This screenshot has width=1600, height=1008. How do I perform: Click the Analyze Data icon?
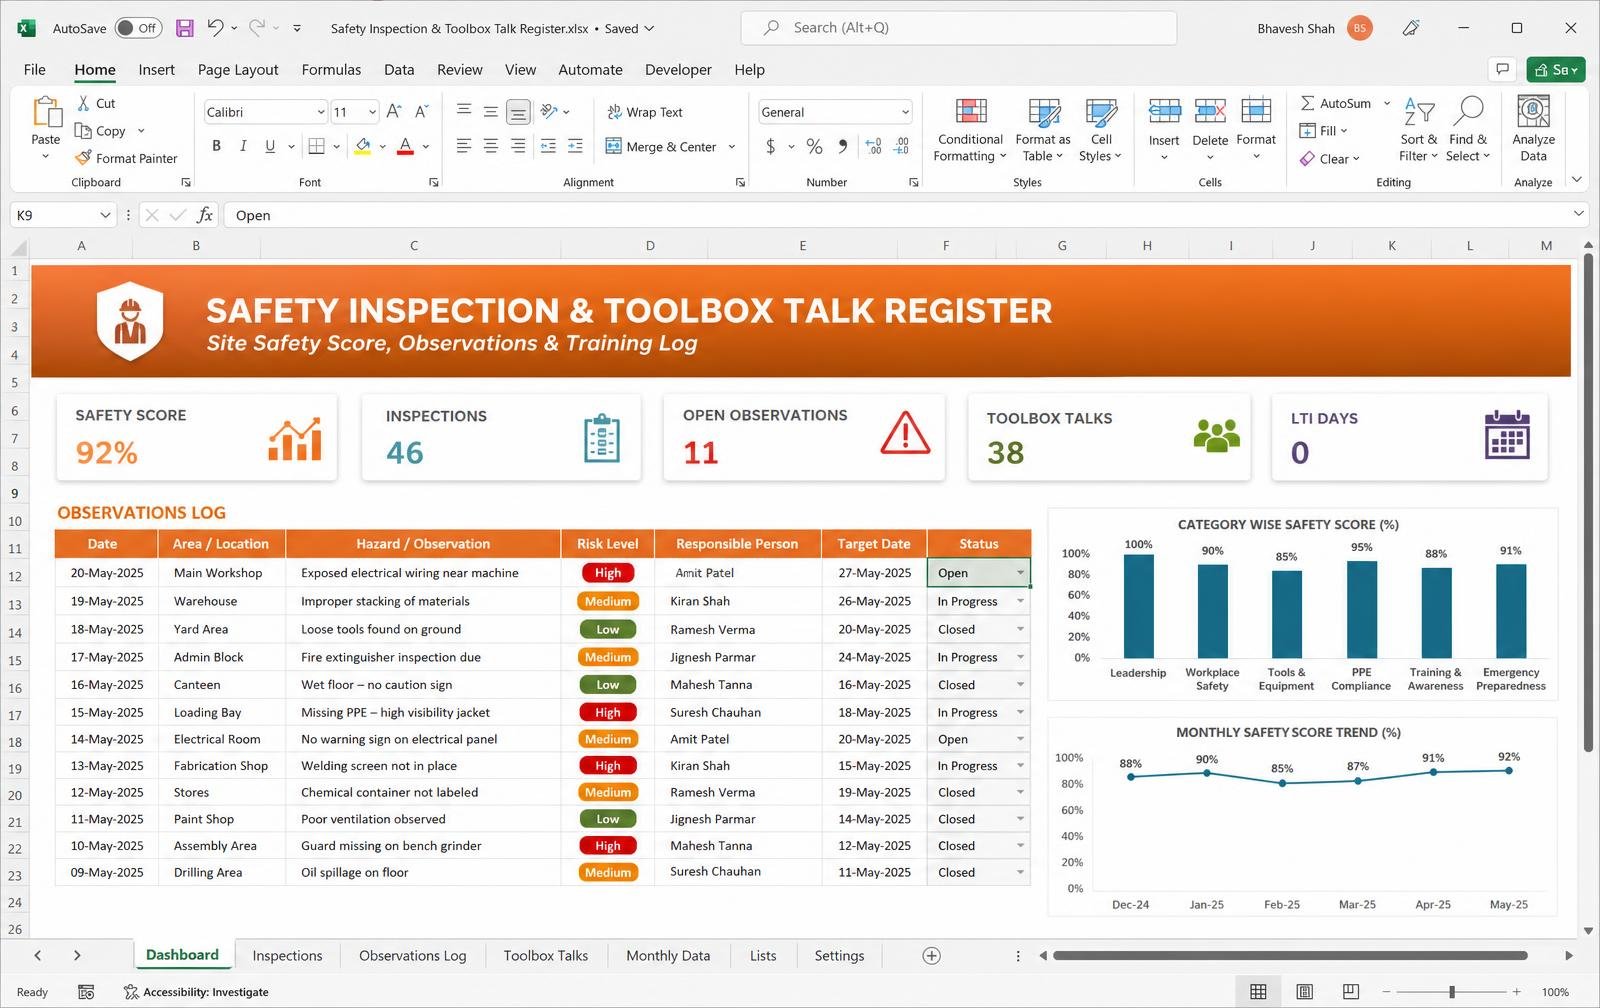click(1533, 111)
